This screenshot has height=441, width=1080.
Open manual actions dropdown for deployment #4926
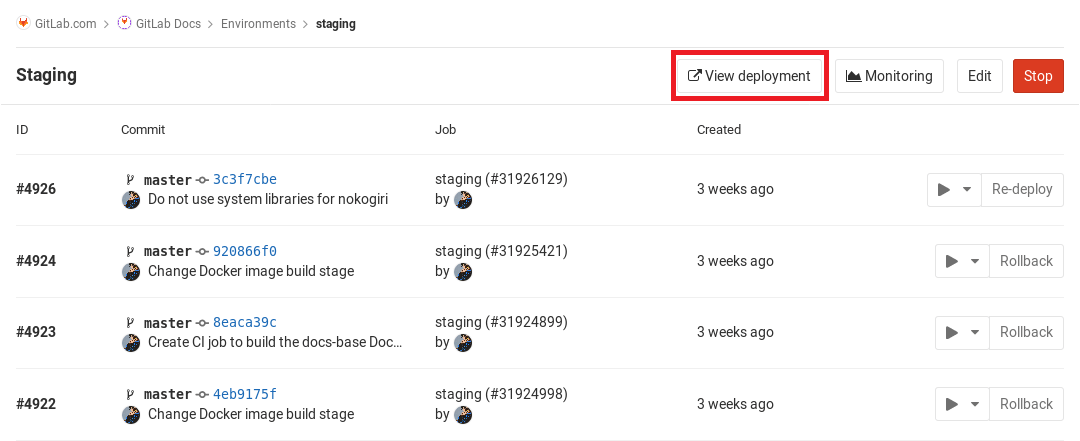click(954, 189)
